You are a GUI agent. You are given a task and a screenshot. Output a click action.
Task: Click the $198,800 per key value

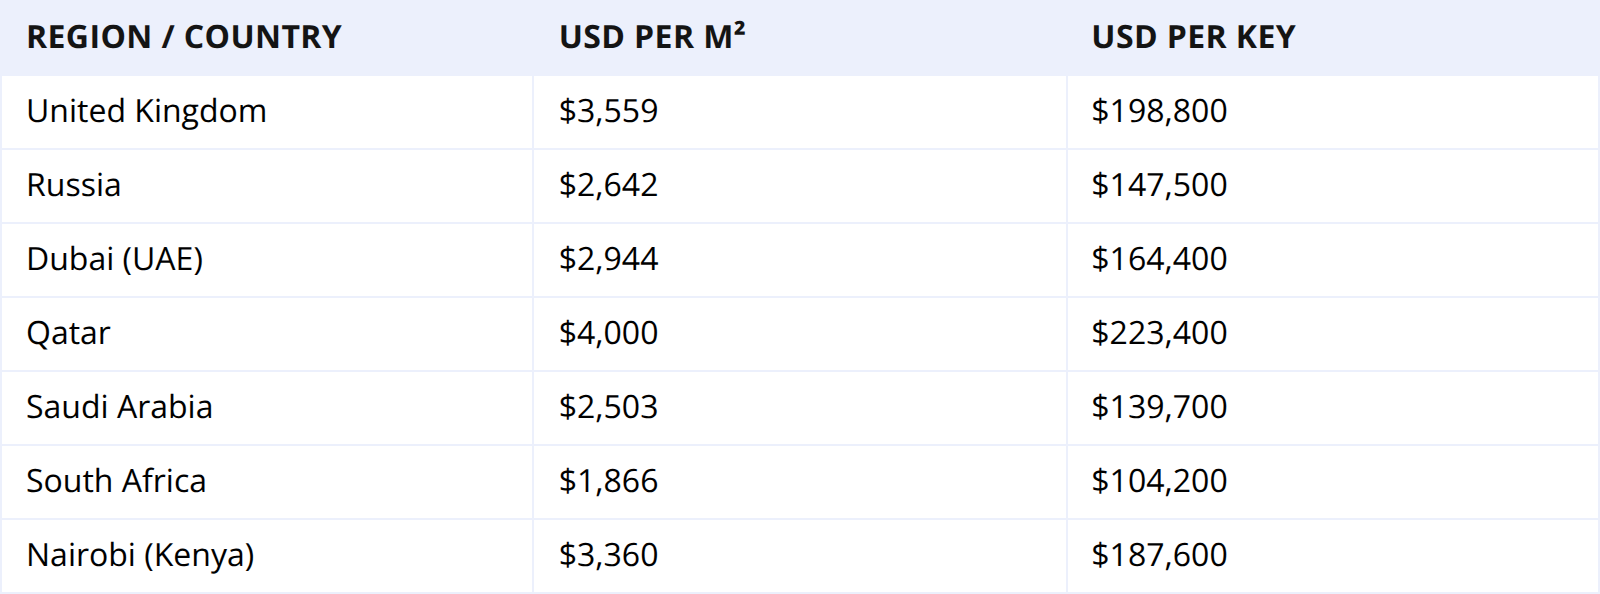click(1159, 111)
